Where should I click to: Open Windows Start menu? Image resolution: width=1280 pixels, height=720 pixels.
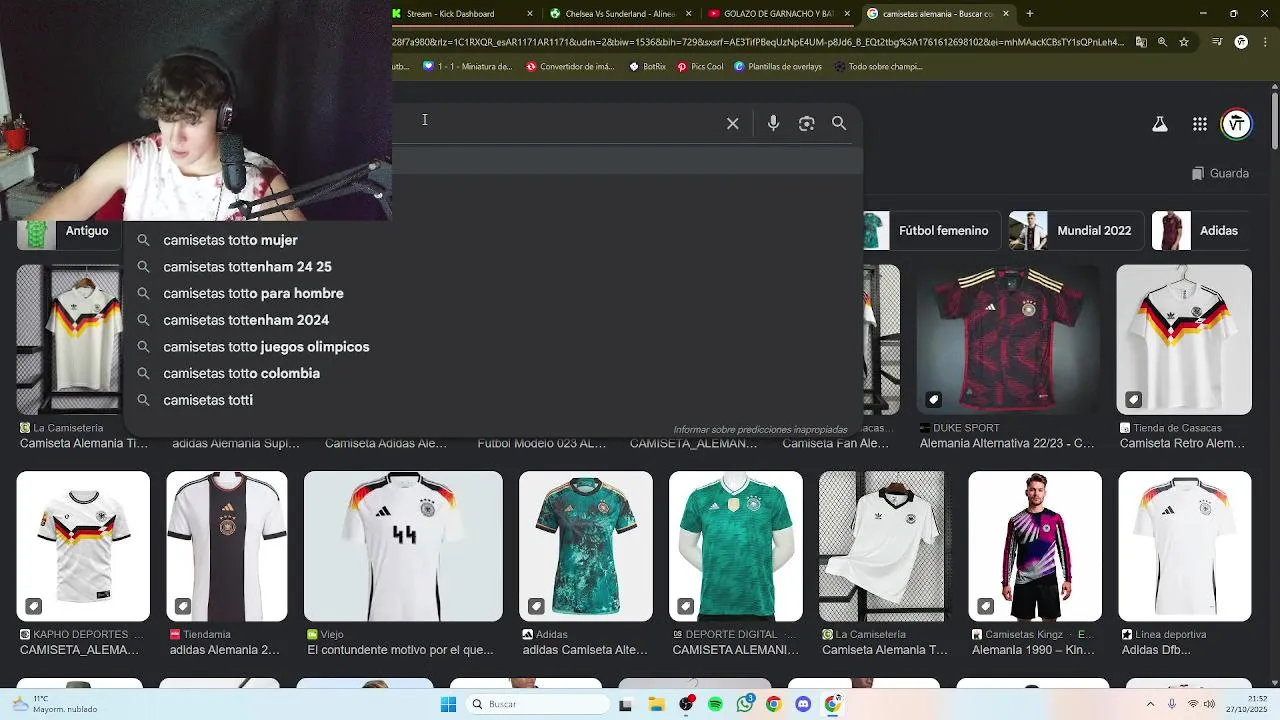click(x=448, y=704)
